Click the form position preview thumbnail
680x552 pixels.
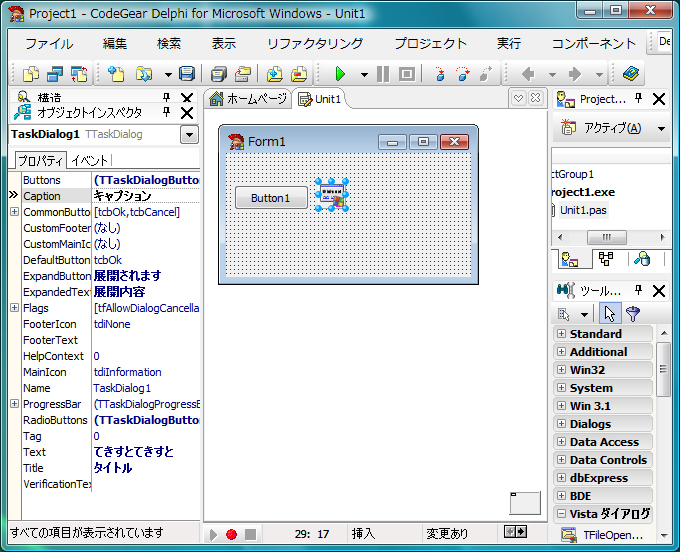tap(525, 503)
